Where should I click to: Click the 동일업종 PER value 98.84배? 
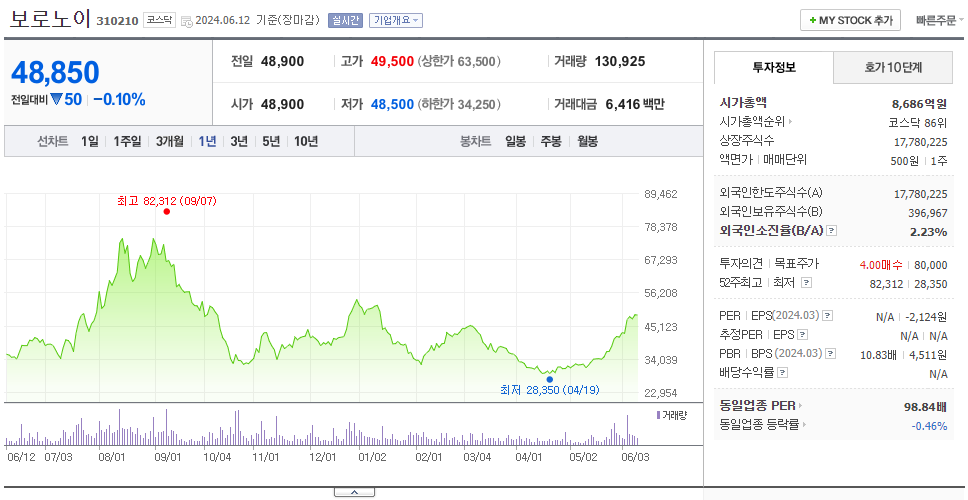pos(925,407)
